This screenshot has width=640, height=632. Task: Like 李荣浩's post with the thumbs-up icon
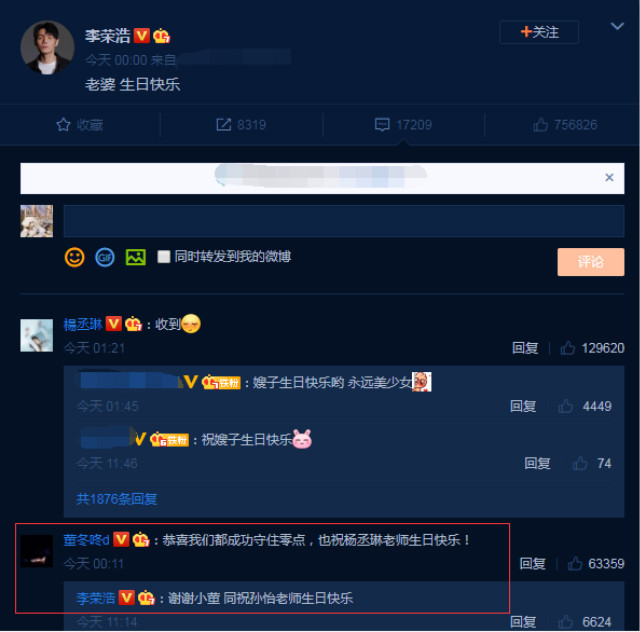click(x=540, y=125)
